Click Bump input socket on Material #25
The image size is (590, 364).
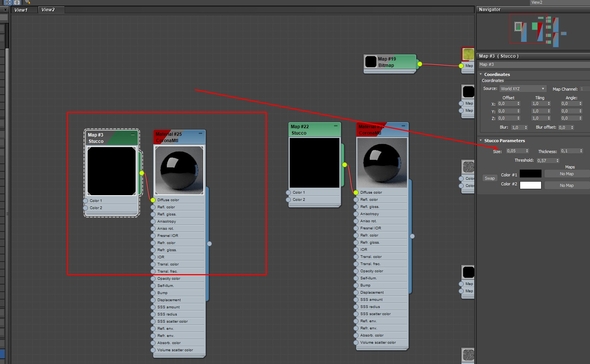pos(153,293)
